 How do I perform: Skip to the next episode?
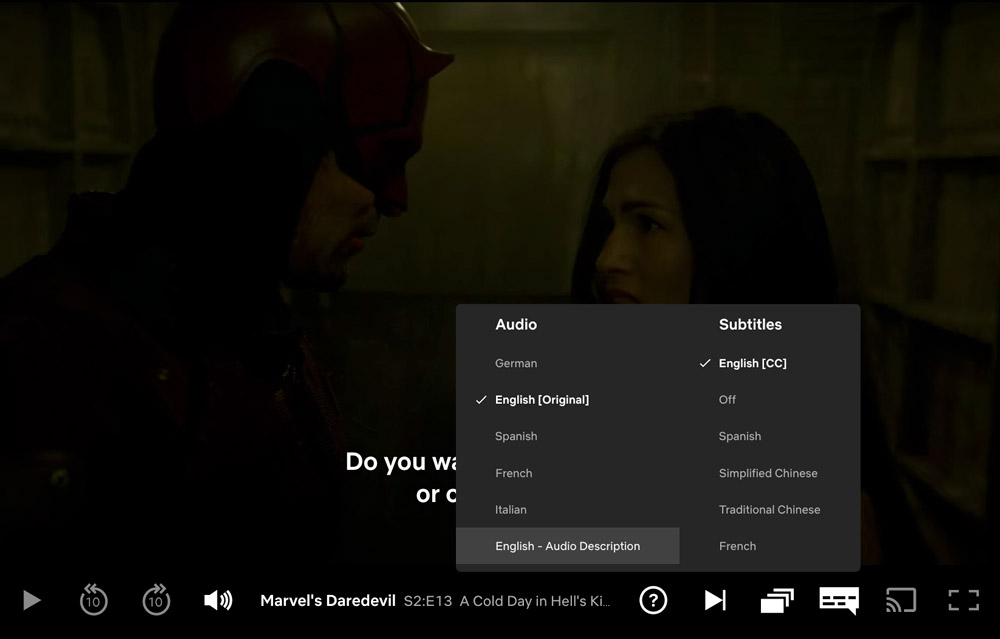(x=715, y=600)
